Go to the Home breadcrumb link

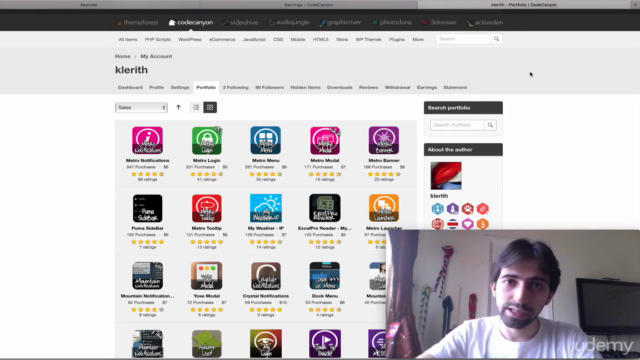coord(122,56)
